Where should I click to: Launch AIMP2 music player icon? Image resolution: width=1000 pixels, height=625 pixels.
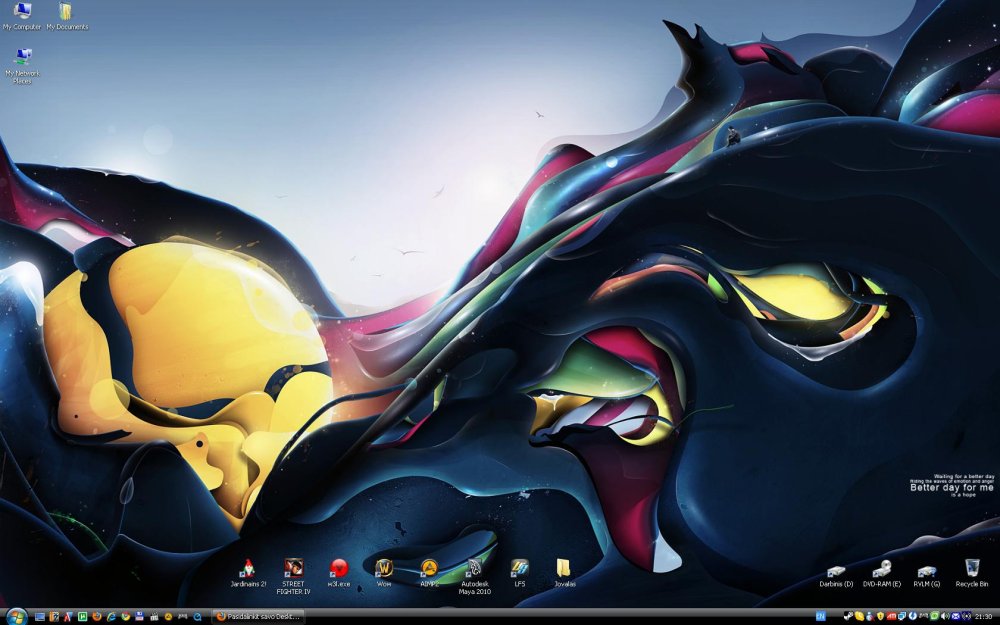429,568
